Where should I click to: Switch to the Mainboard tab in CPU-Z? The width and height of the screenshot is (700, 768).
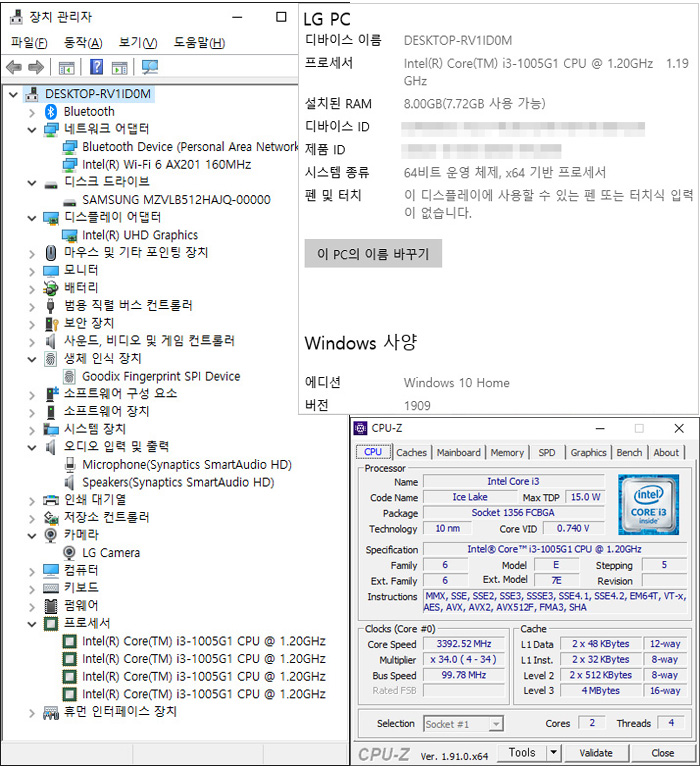click(x=459, y=453)
